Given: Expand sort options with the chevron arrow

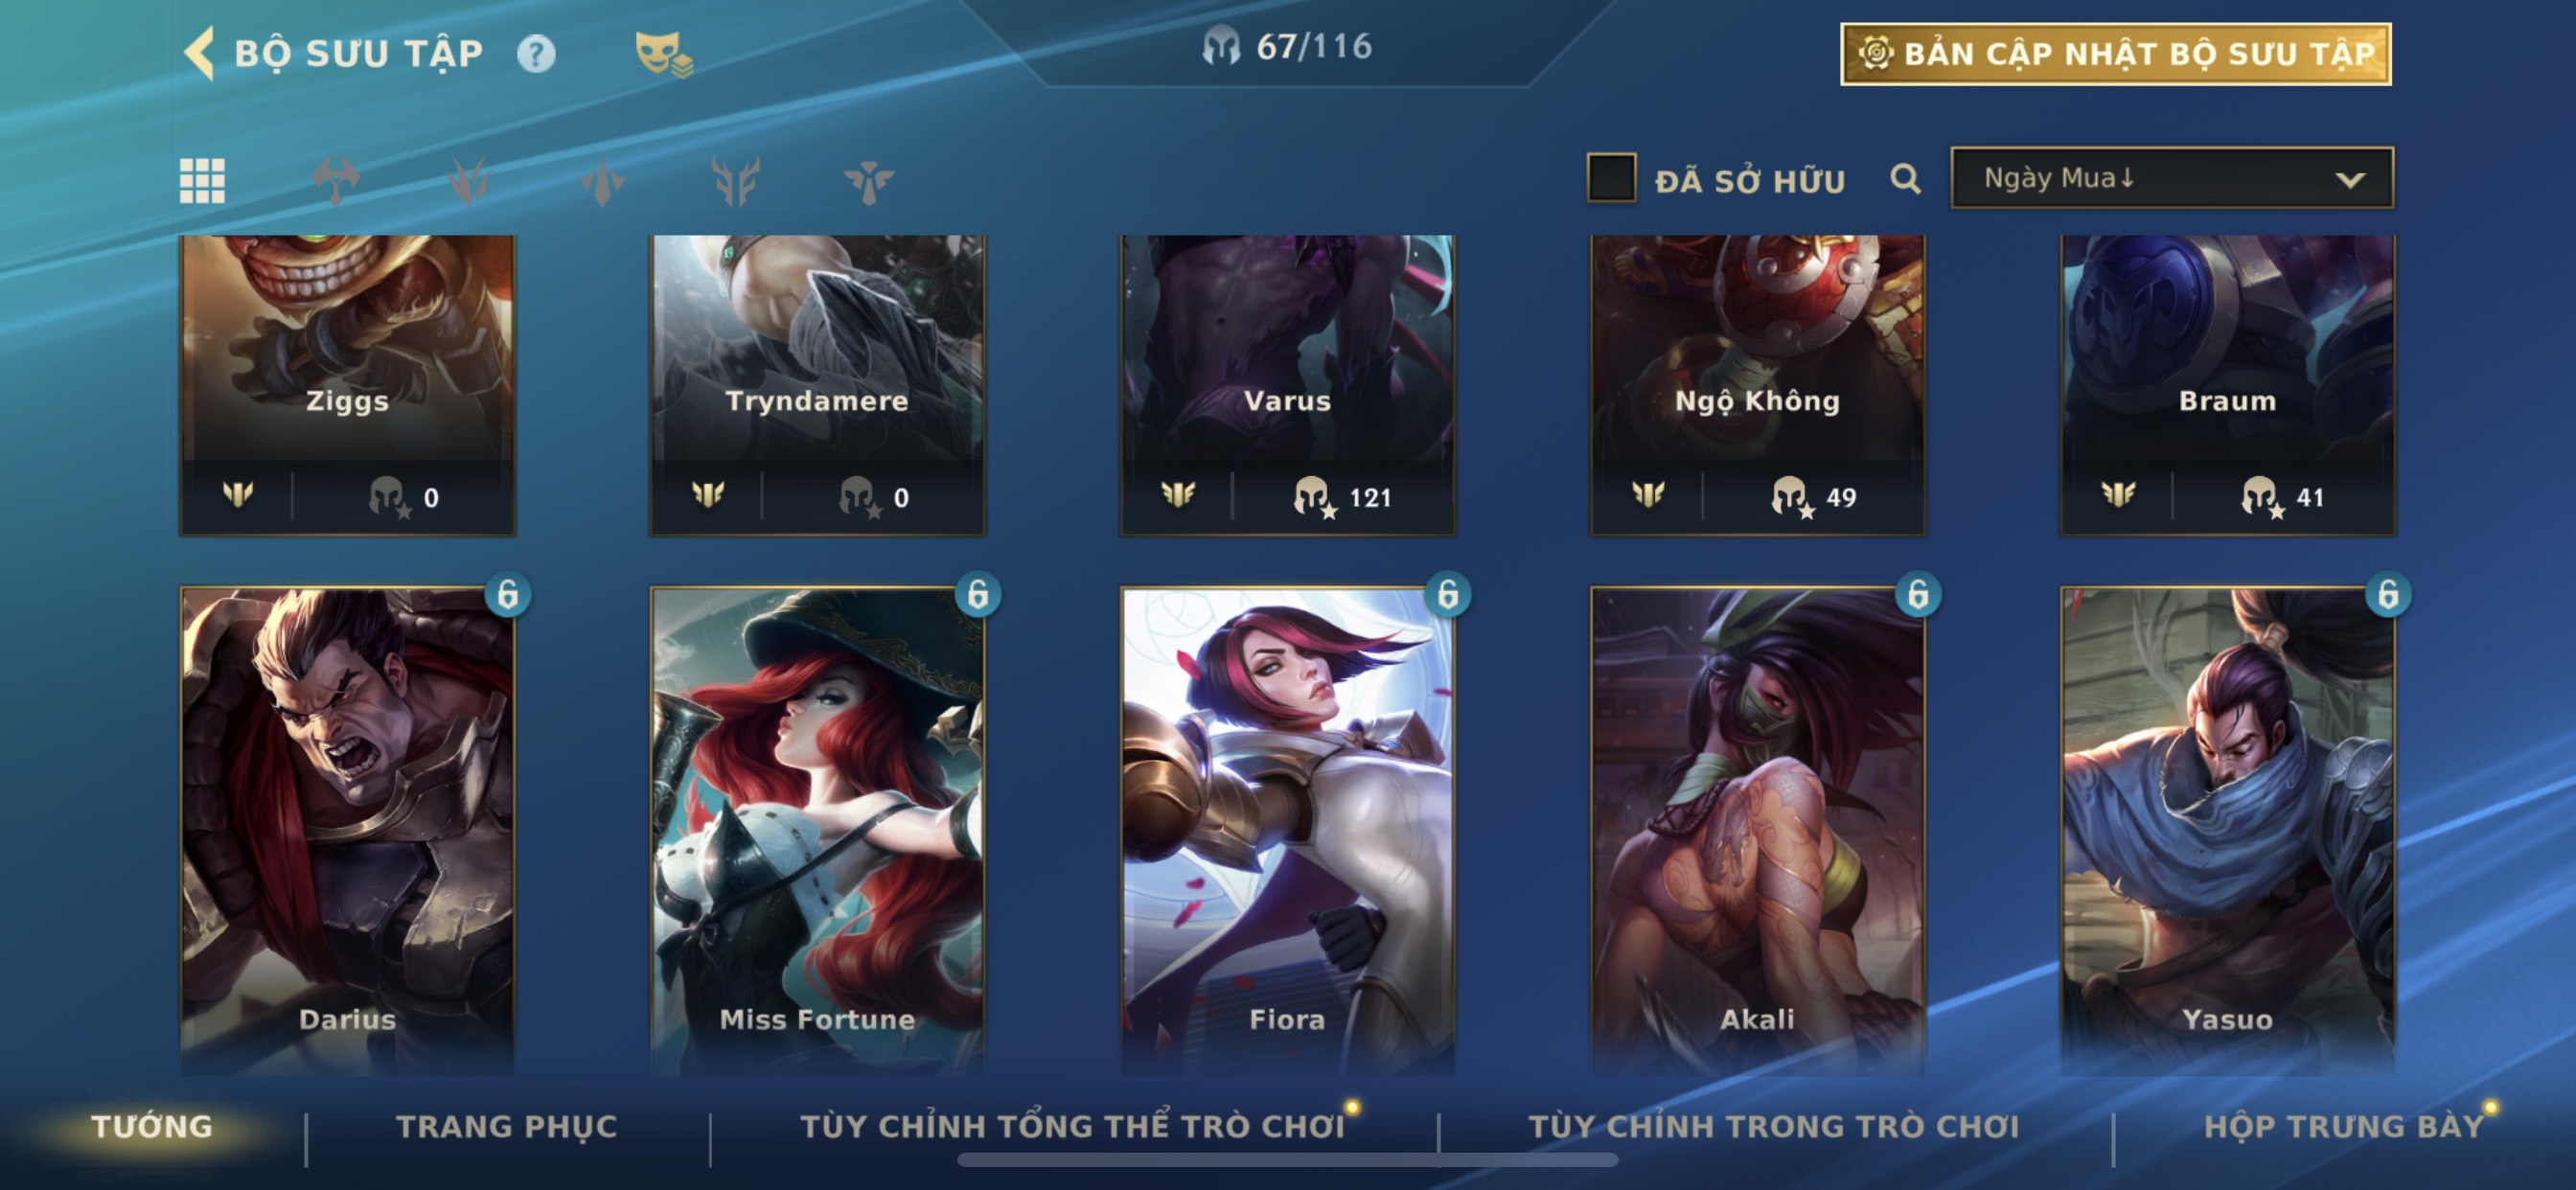Looking at the screenshot, I should pyautogui.click(x=2350, y=180).
